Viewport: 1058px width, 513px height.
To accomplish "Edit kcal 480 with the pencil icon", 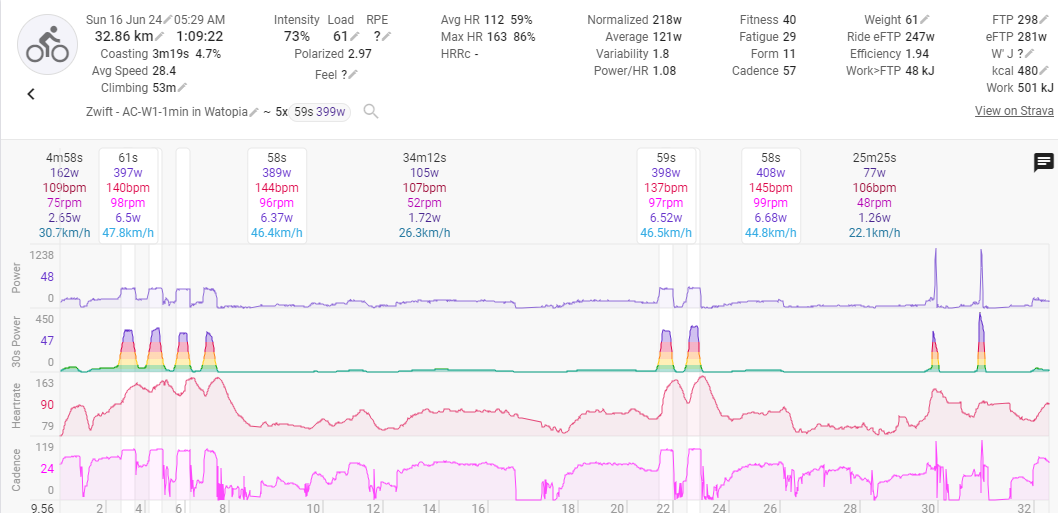I will pyautogui.click(x=1045, y=70).
